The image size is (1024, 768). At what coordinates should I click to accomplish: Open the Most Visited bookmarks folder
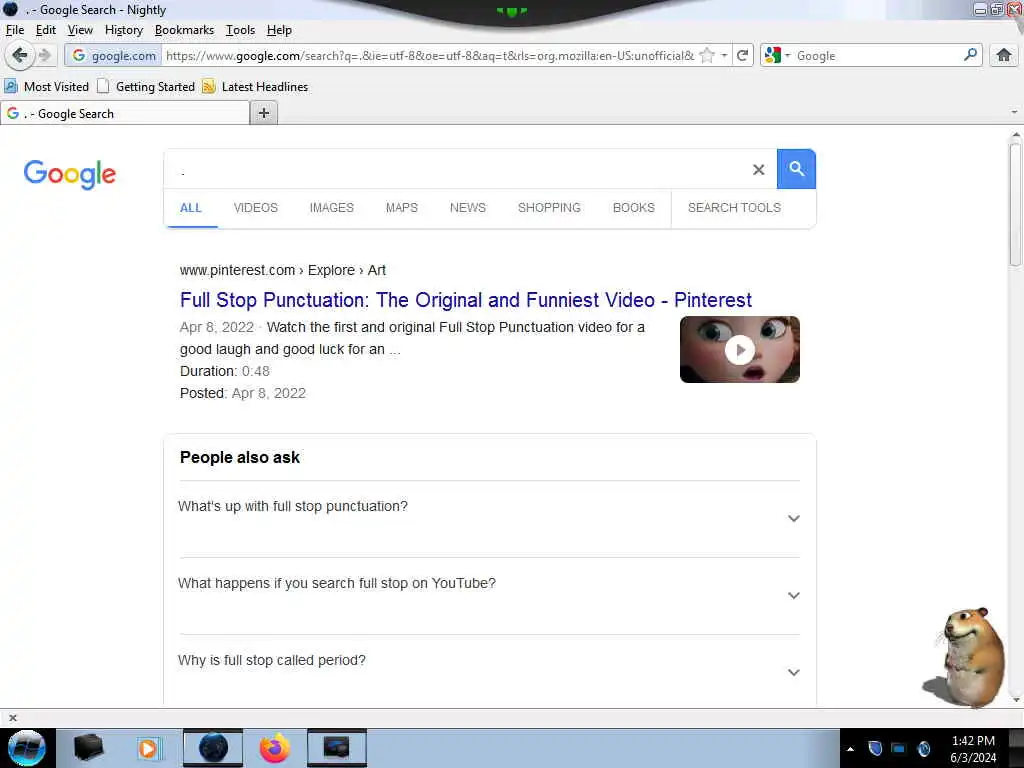pyautogui.click(x=47, y=86)
